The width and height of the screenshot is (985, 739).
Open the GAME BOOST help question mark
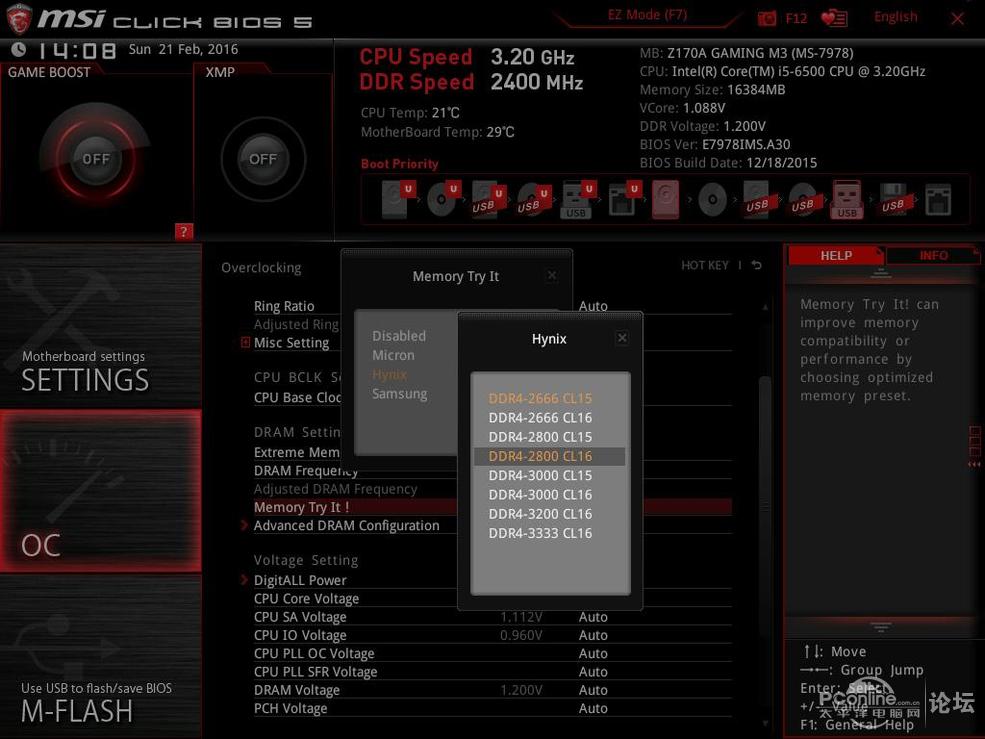coord(183,231)
